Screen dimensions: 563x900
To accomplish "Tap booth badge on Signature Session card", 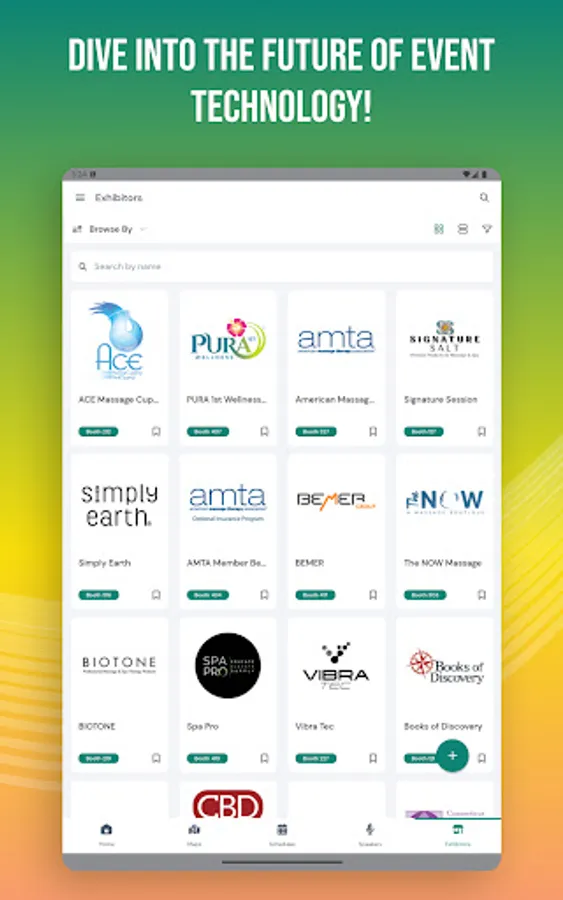I will coord(424,432).
